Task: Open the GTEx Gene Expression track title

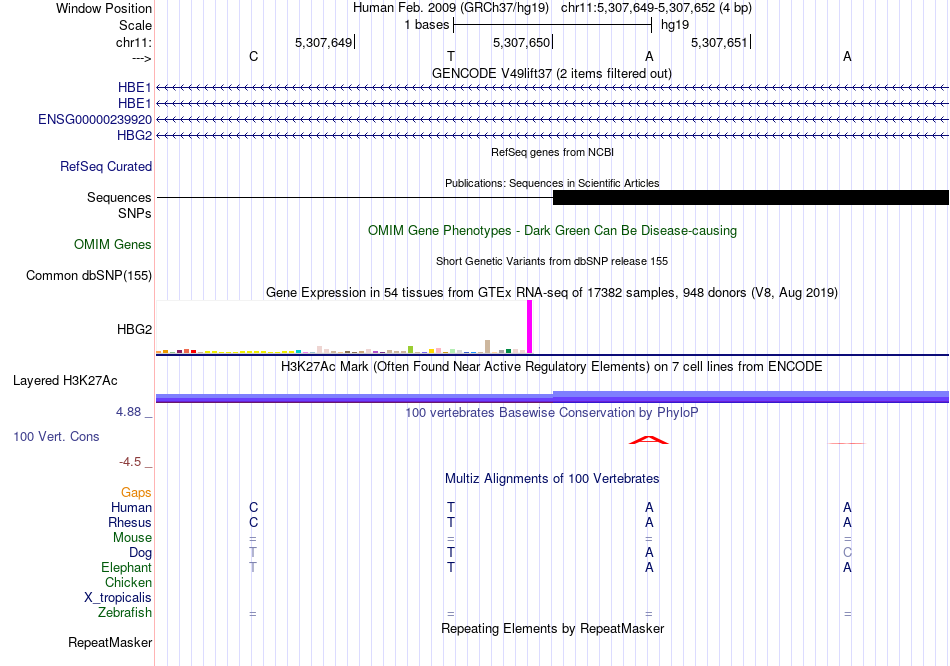Action: (x=552, y=293)
